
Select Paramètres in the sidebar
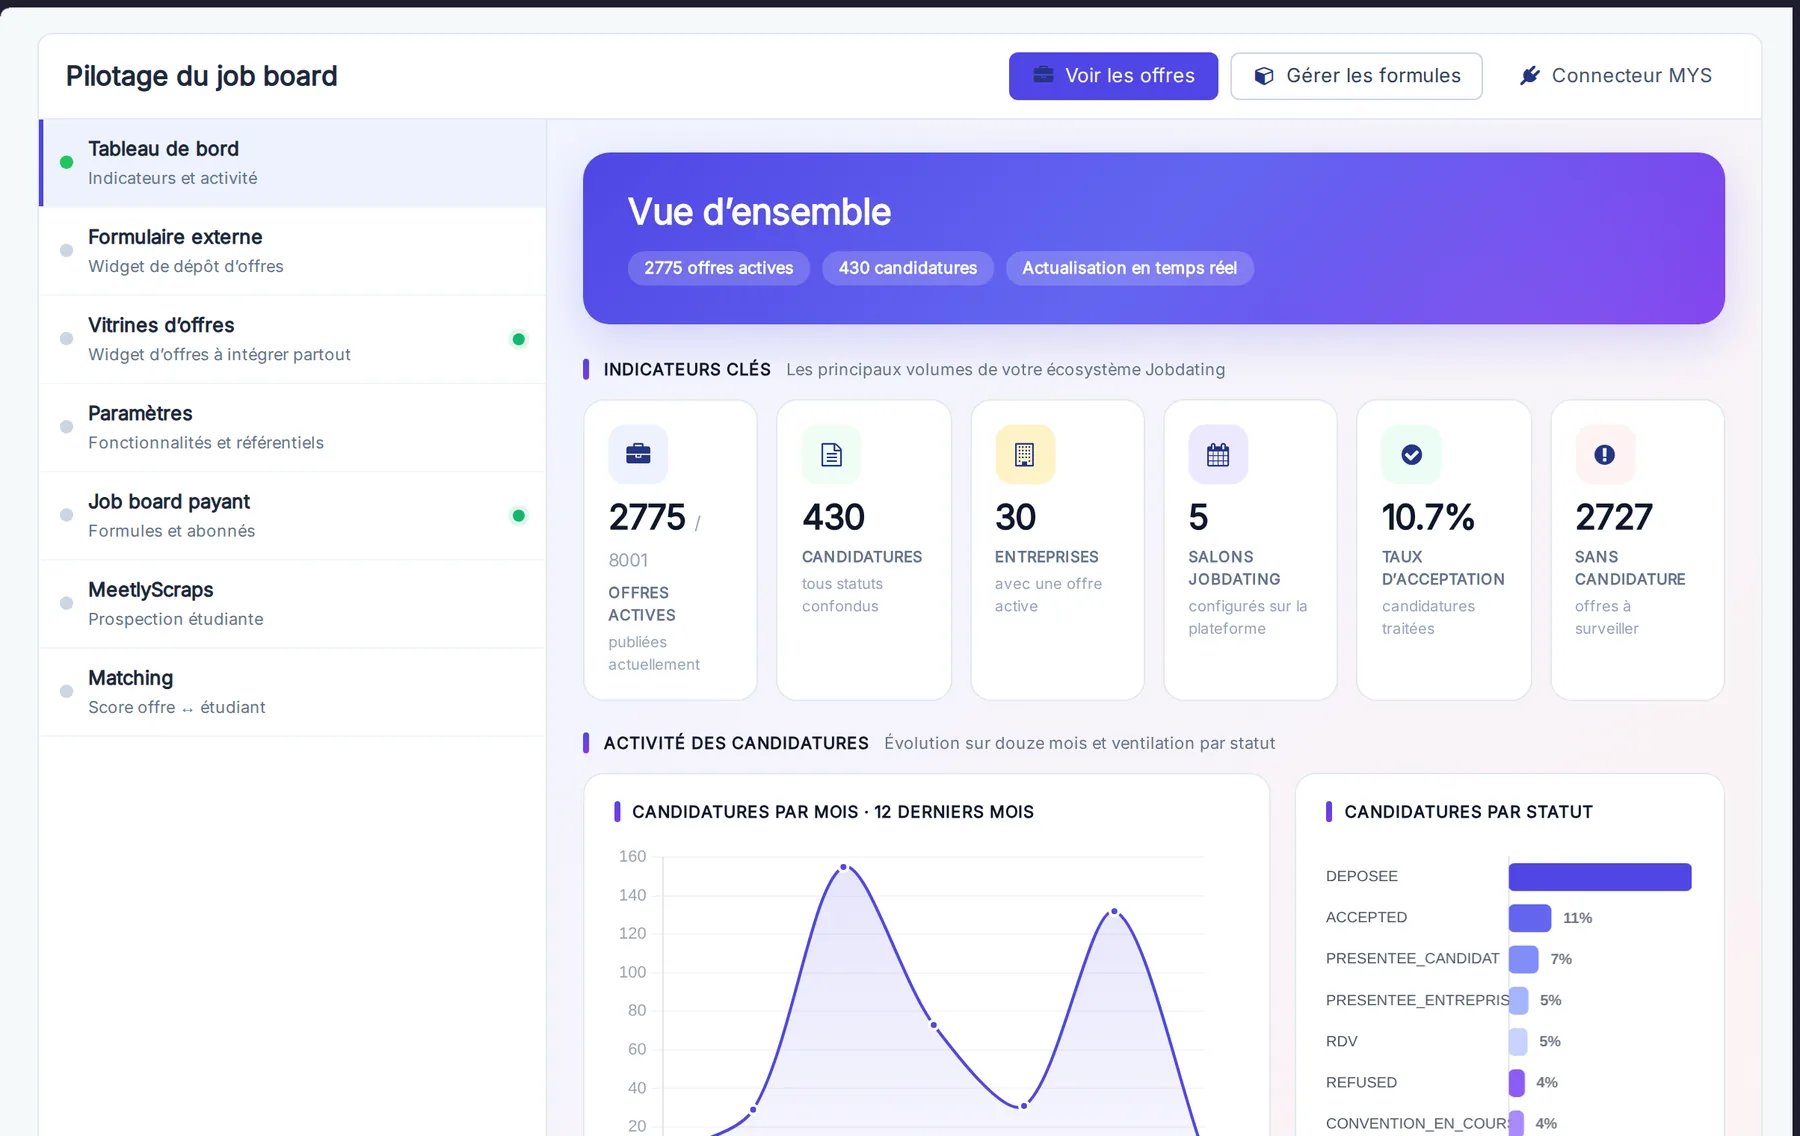coord(293,427)
